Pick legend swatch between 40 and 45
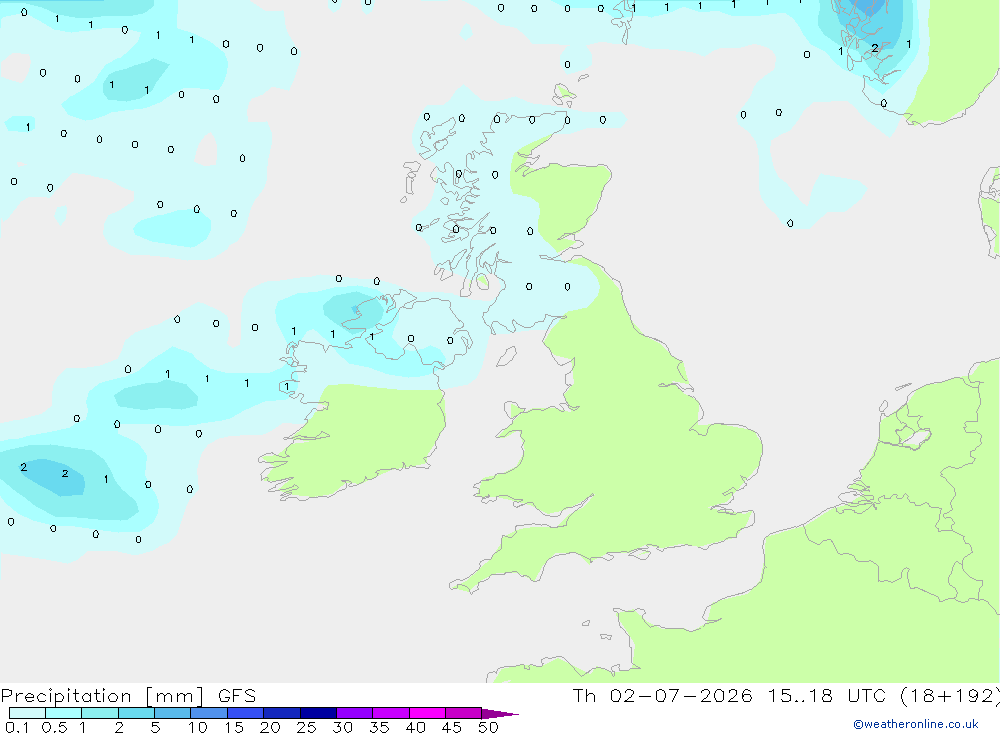Viewport: 1000px width, 733px height. 427,713
